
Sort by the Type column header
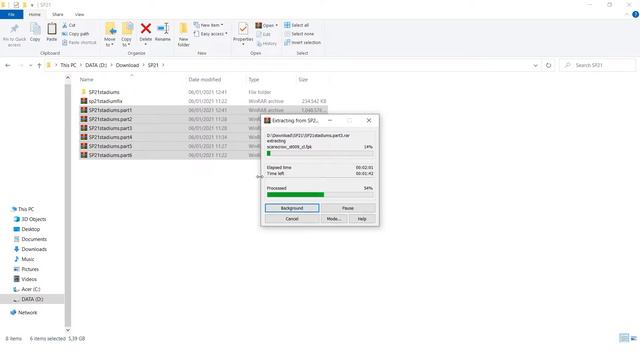(x=254, y=80)
